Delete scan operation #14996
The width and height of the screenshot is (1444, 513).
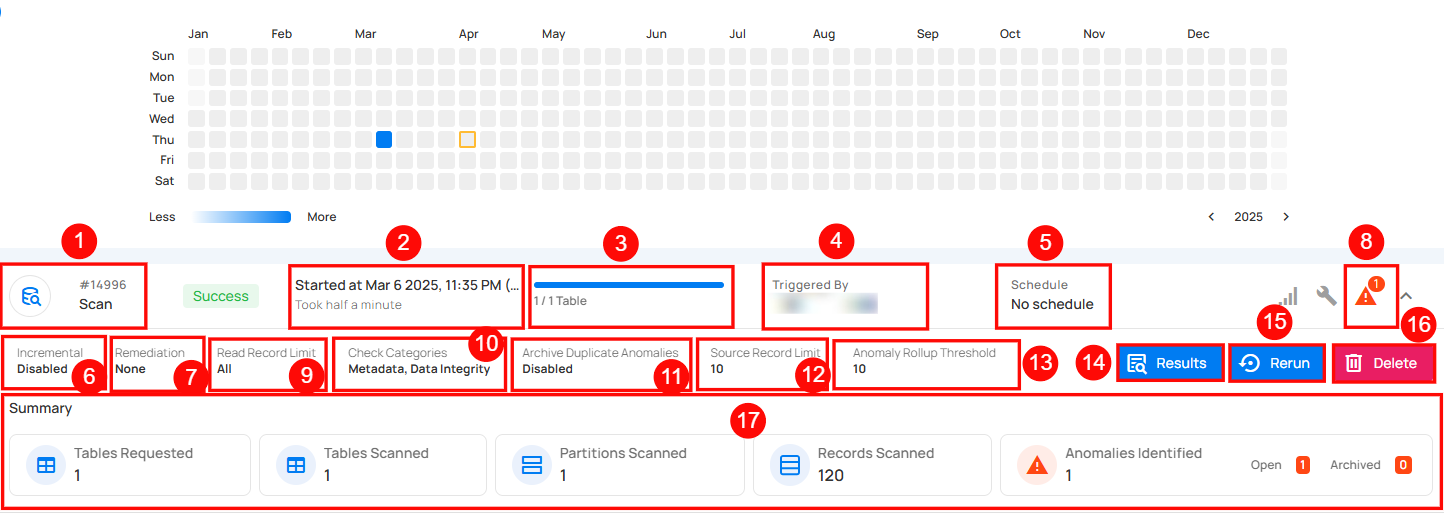click(x=1384, y=363)
